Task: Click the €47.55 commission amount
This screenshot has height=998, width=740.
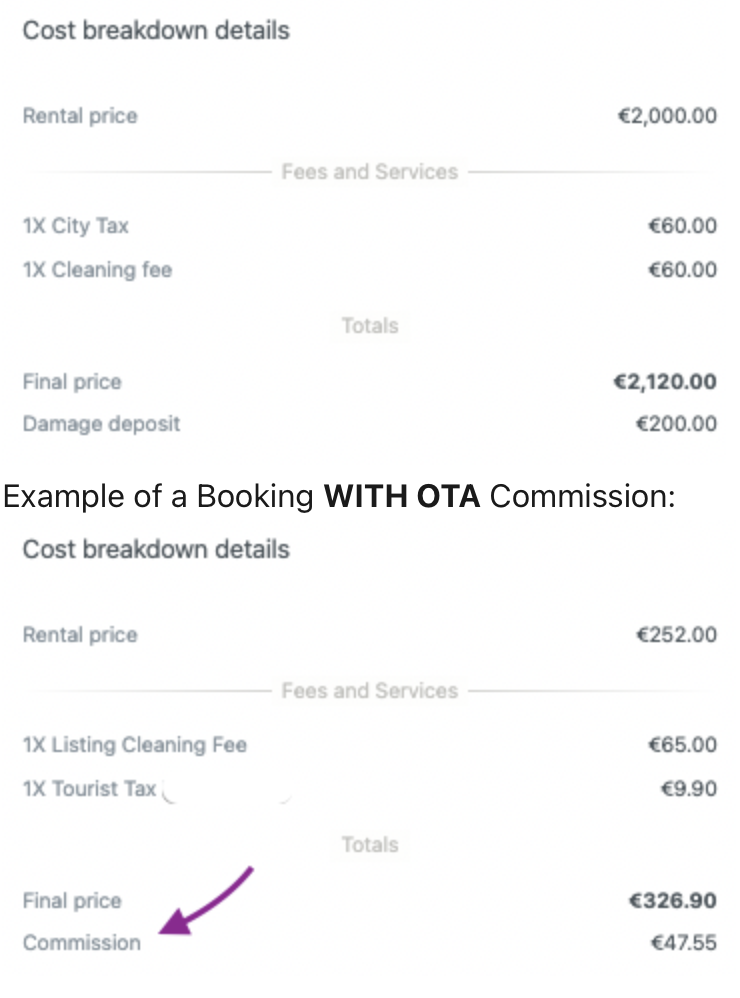Action: [682, 943]
